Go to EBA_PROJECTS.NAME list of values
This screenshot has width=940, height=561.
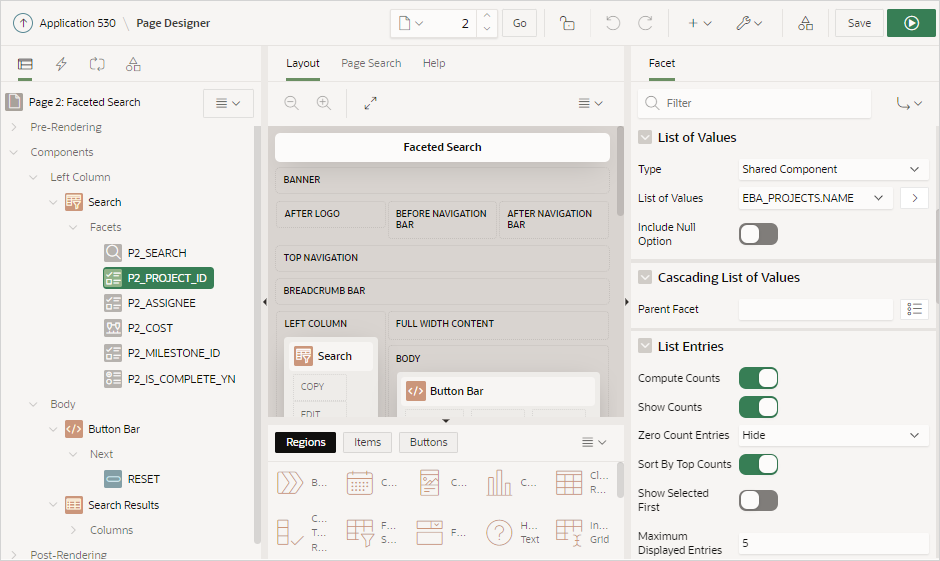tap(914, 198)
